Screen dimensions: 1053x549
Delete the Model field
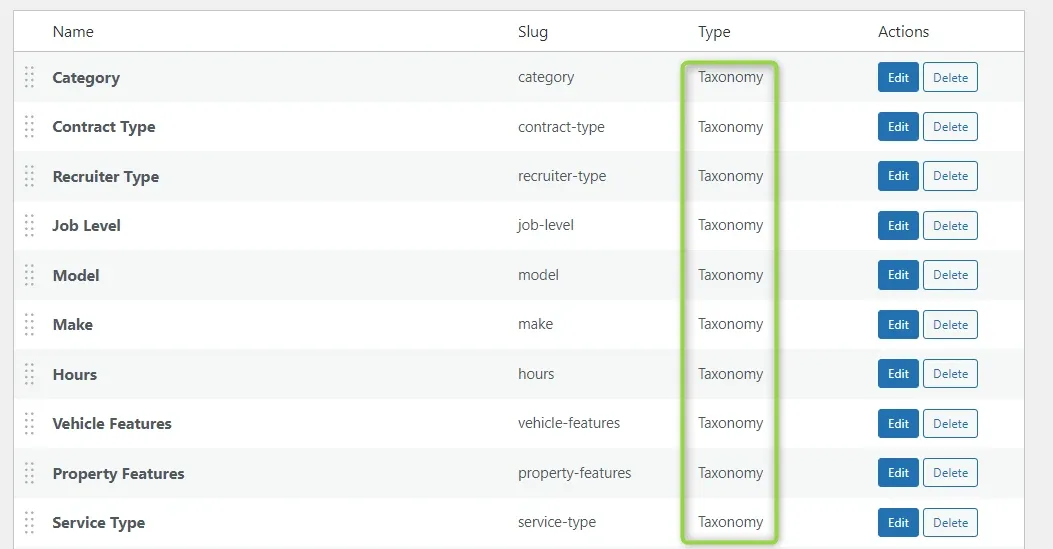click(950, 275)
